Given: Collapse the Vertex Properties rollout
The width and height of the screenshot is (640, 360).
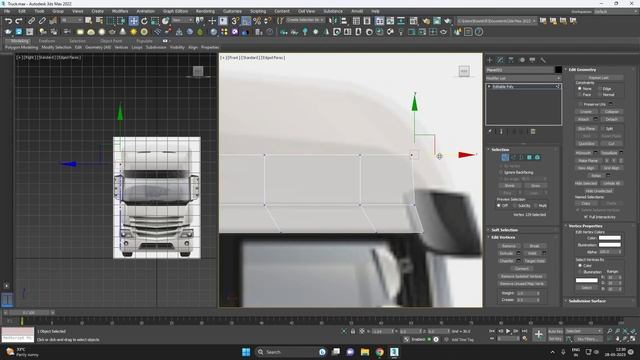Looking at the screenshot, I should click(585, 226).
